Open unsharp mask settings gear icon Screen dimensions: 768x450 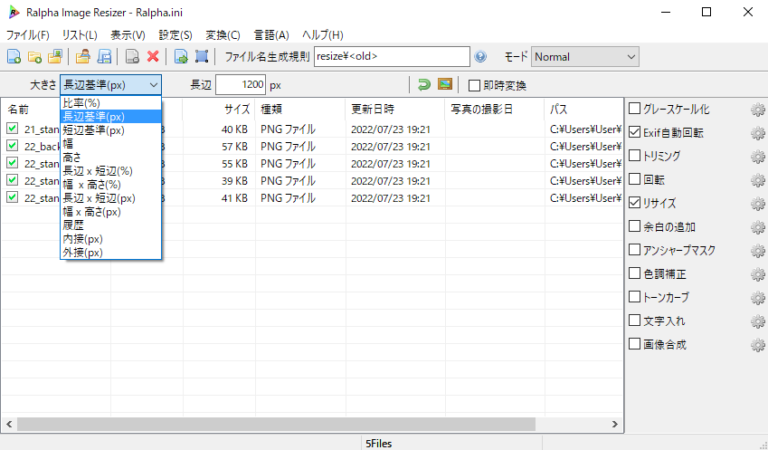[x=758, y=250]
